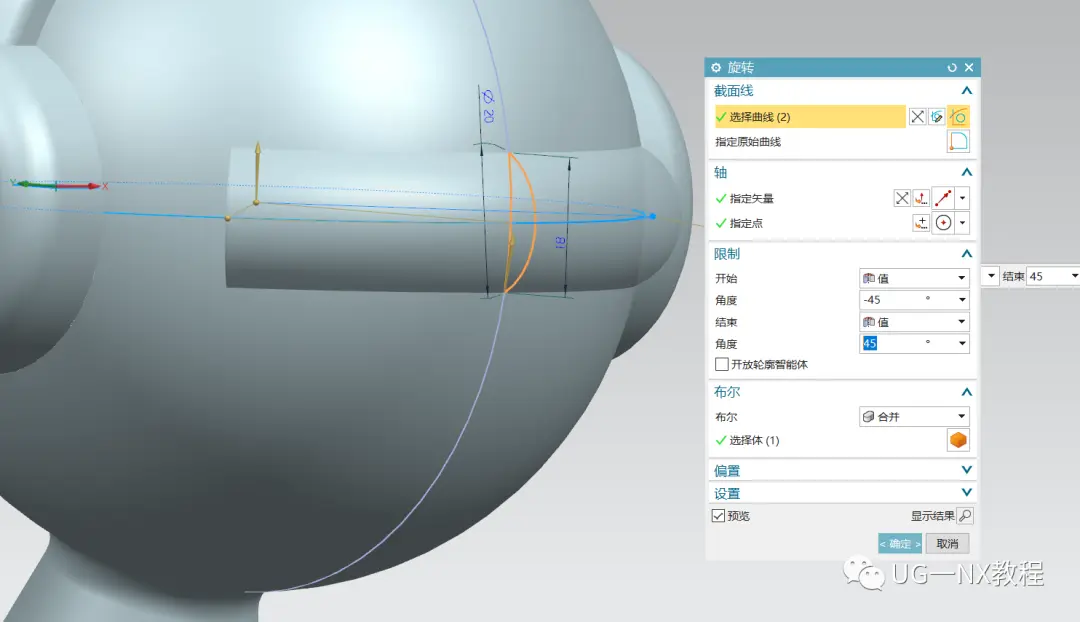This screenshot has width=1080, height=622.
Task: Click the on-screen 结束 45 input box
Action: click(1046, 276)
